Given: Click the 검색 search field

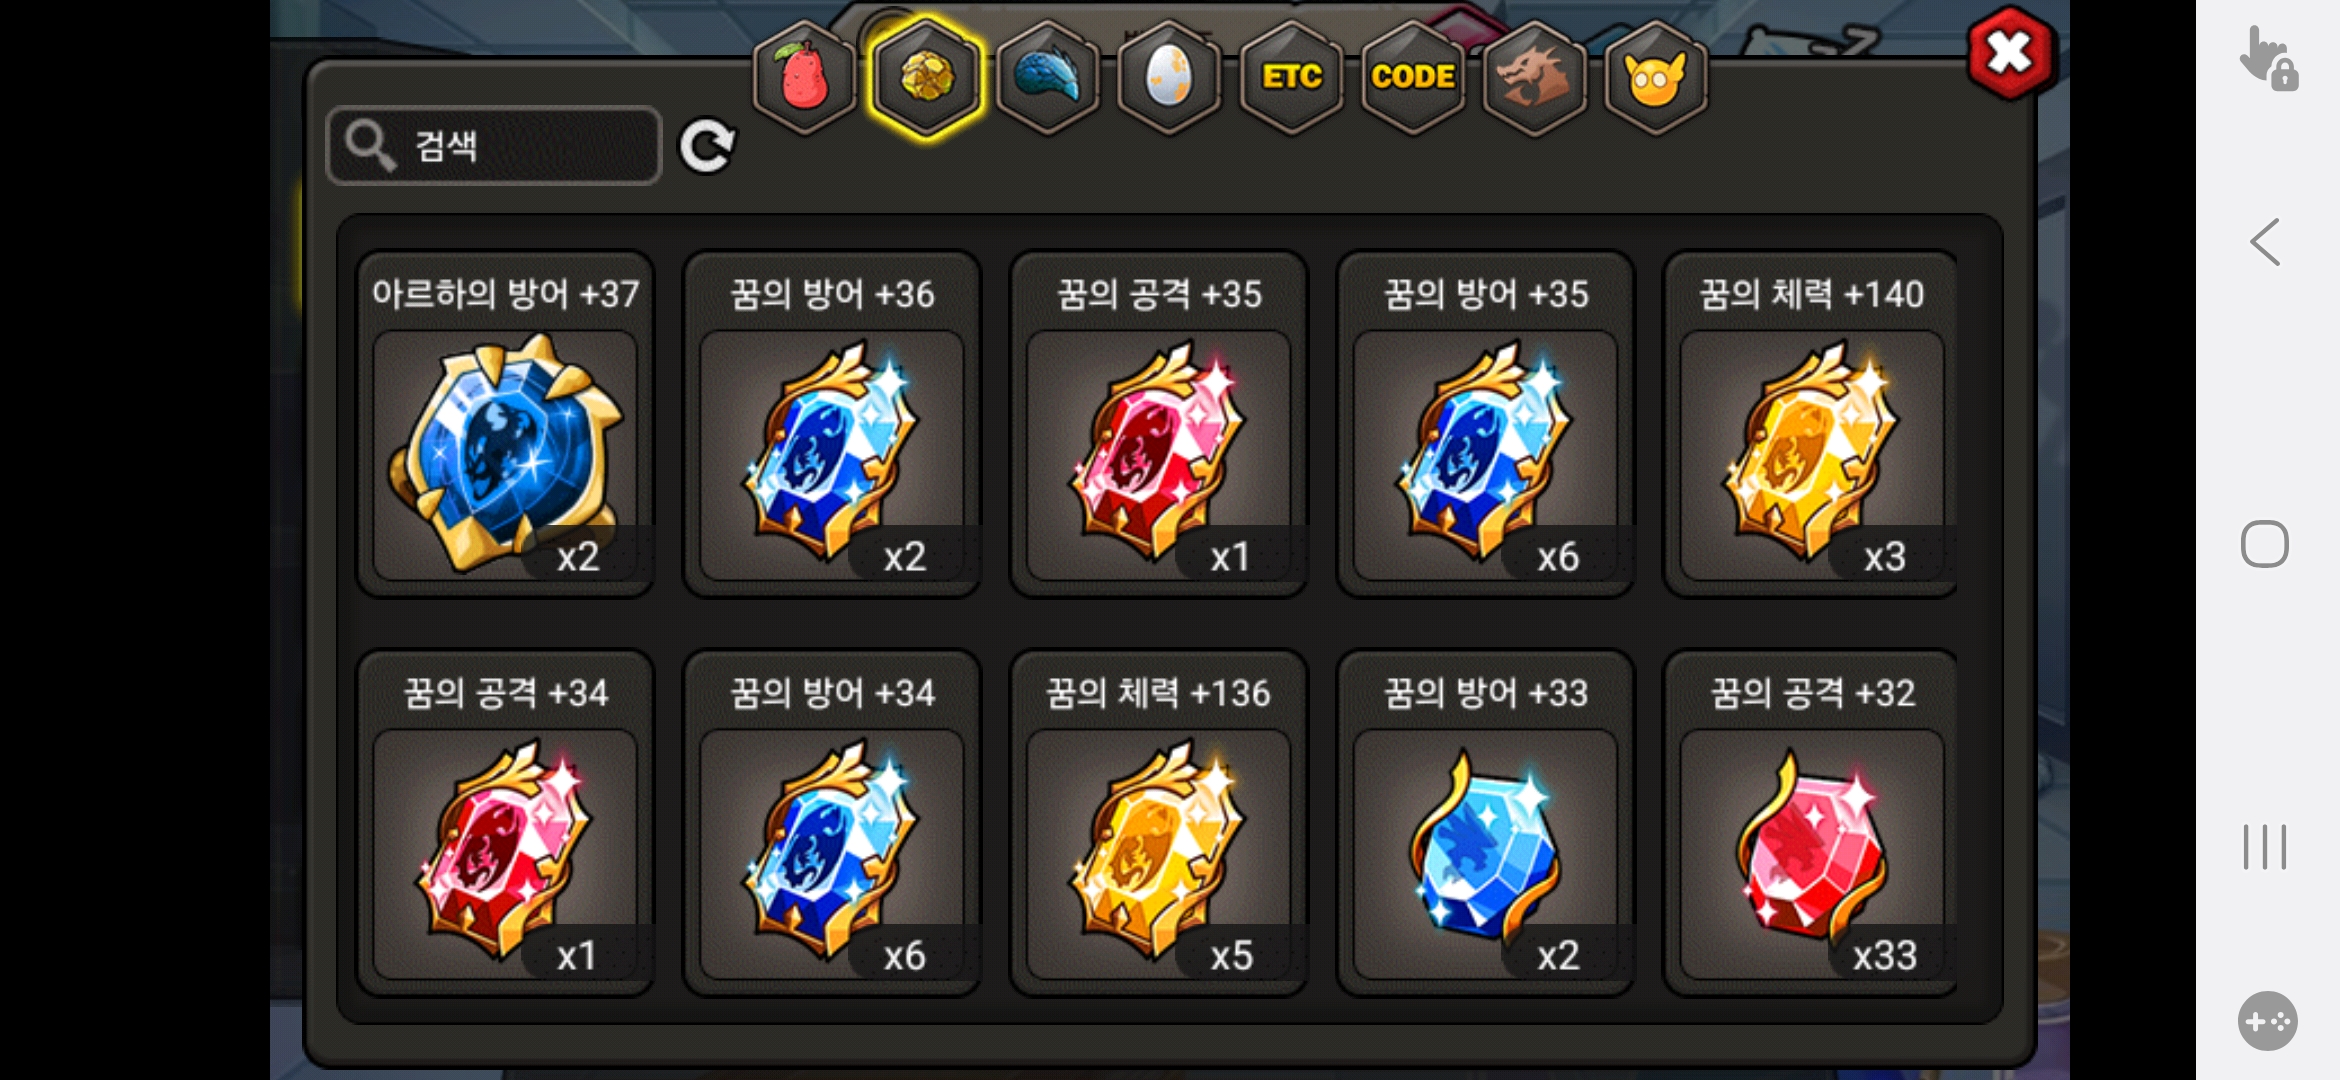Looking at the screenshot, I should tap(494, 146).
